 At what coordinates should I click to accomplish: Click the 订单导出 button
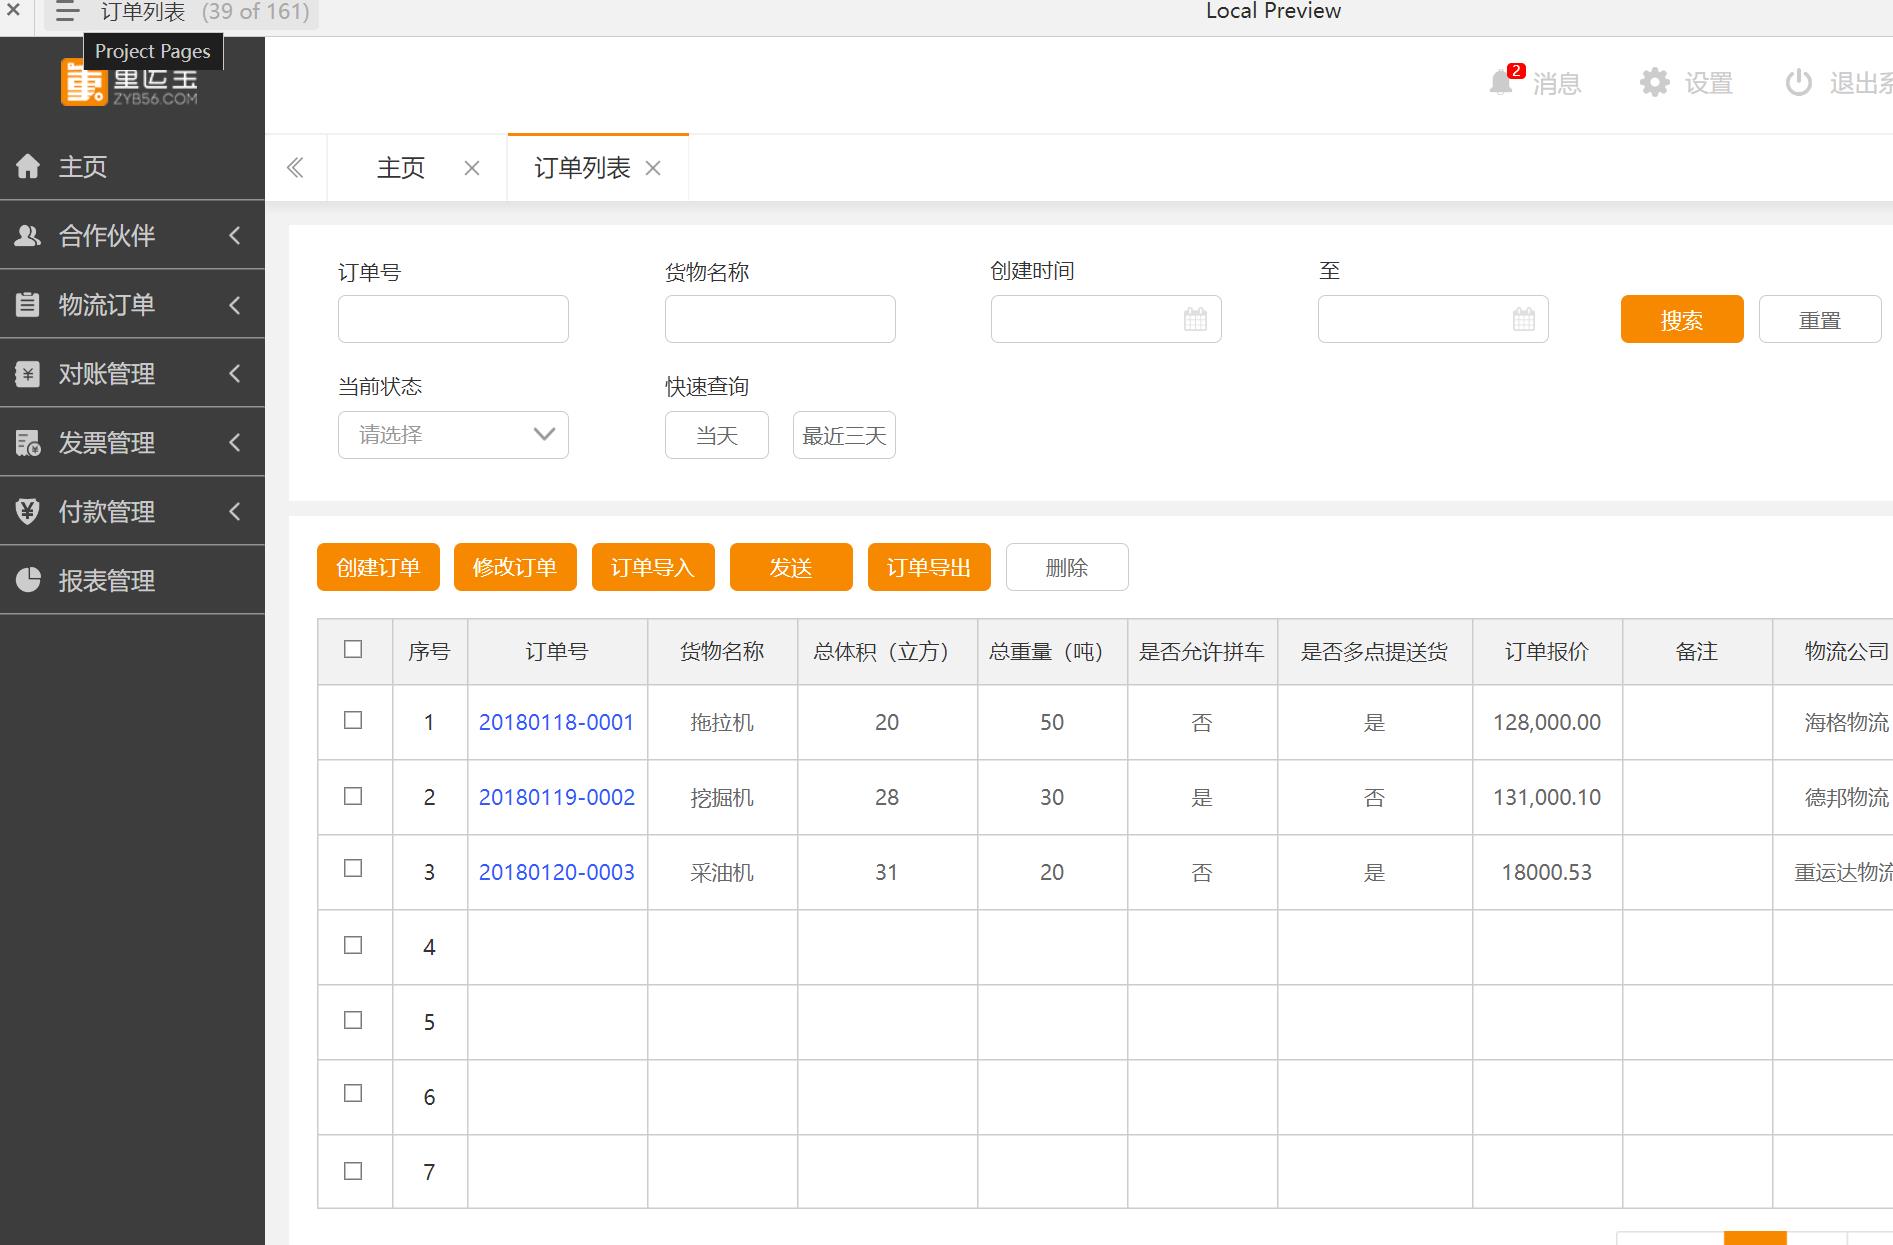pyautogui.click(x=929, y=567)
